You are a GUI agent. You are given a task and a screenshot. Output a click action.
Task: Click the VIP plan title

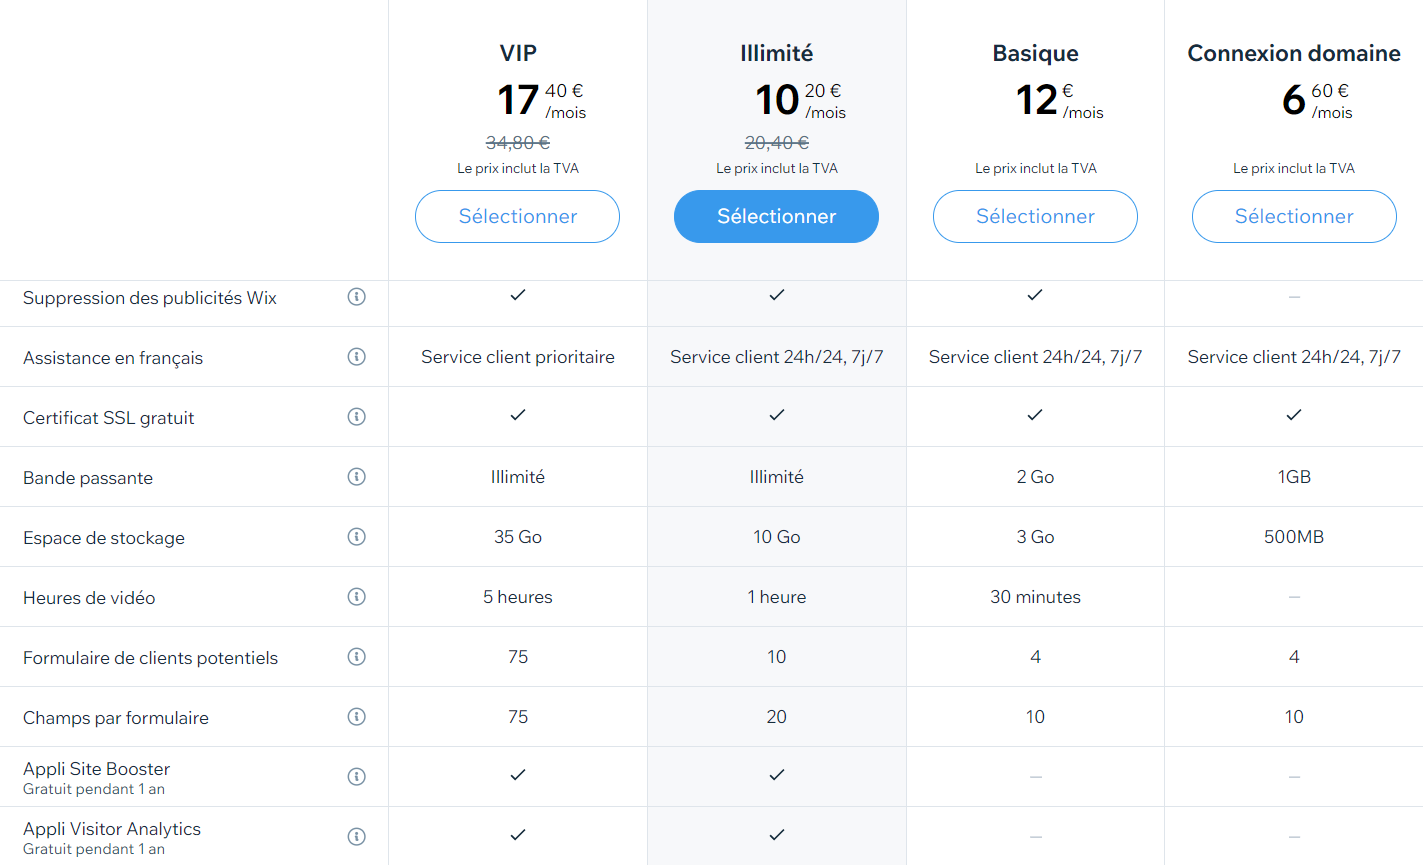click(x=518, y=53)
